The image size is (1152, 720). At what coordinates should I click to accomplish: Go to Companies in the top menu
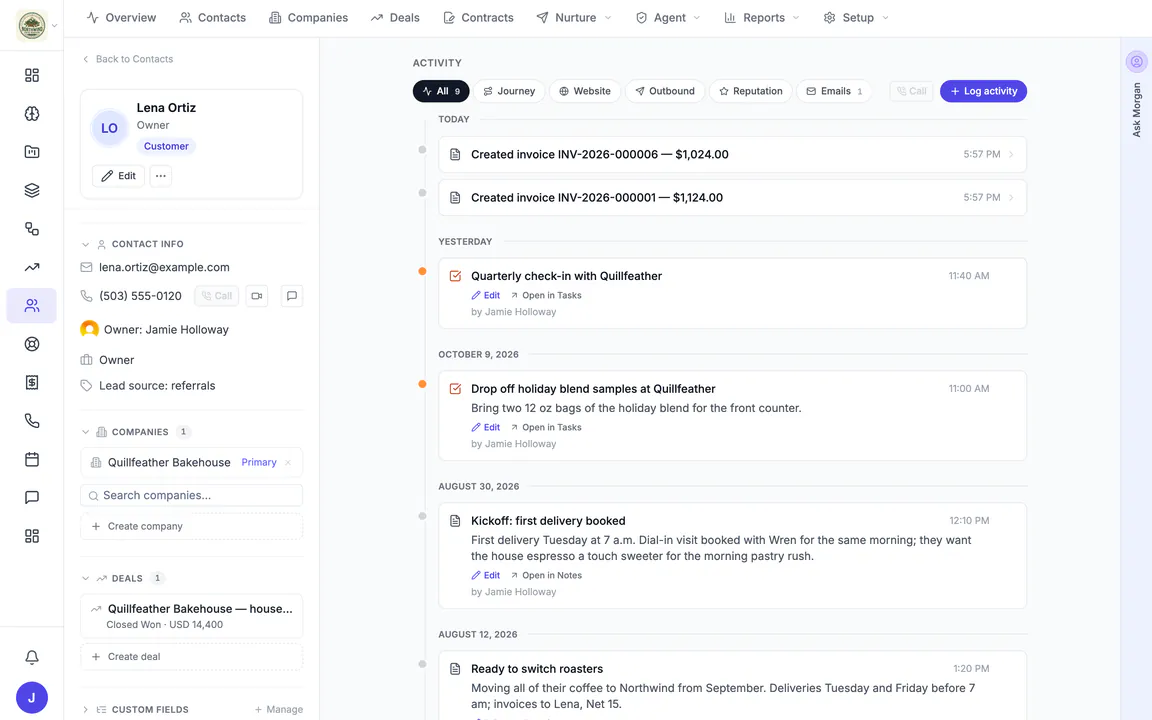(x=309, y=18)
